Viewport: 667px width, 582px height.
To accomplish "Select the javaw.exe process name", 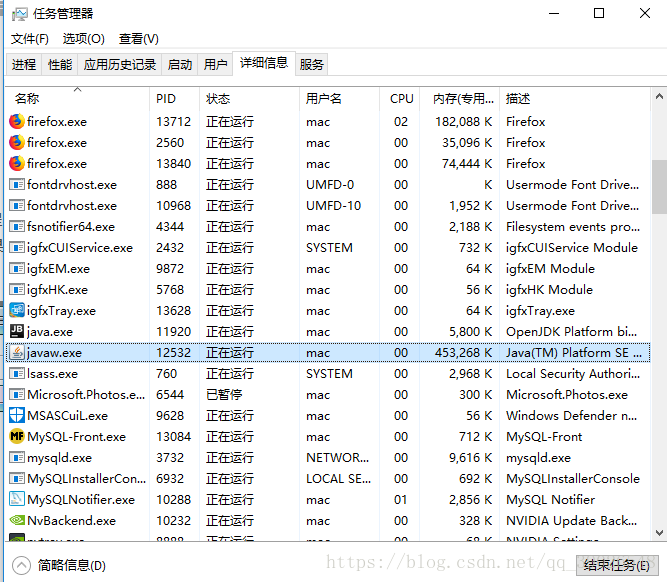I will click(x=54, y=353).
